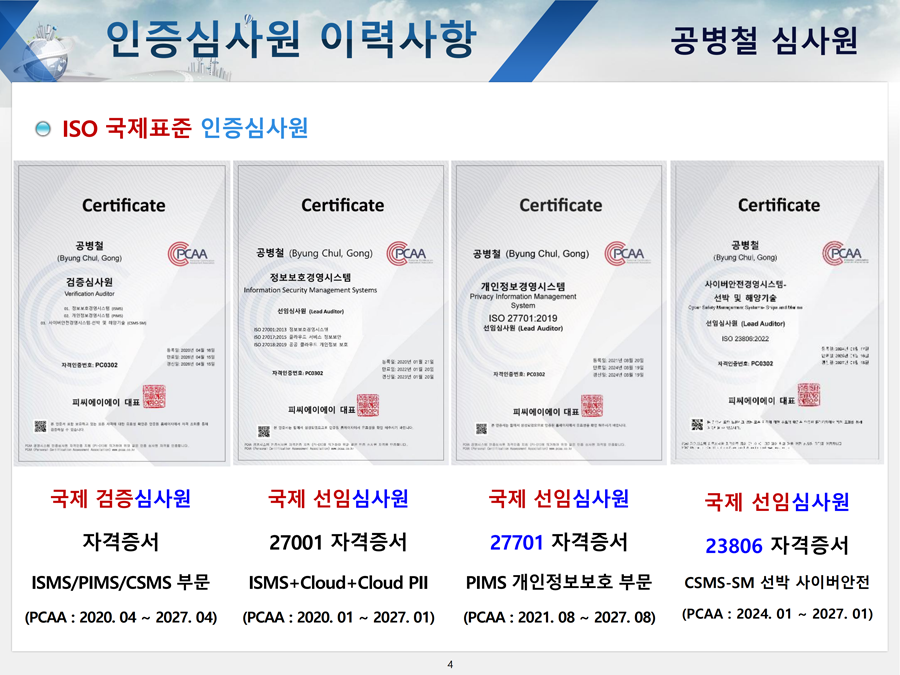Click the red seal on the 검증심사원 certificate
The width and height of the screenshot is (900, 675).
(x=156, y=396)
